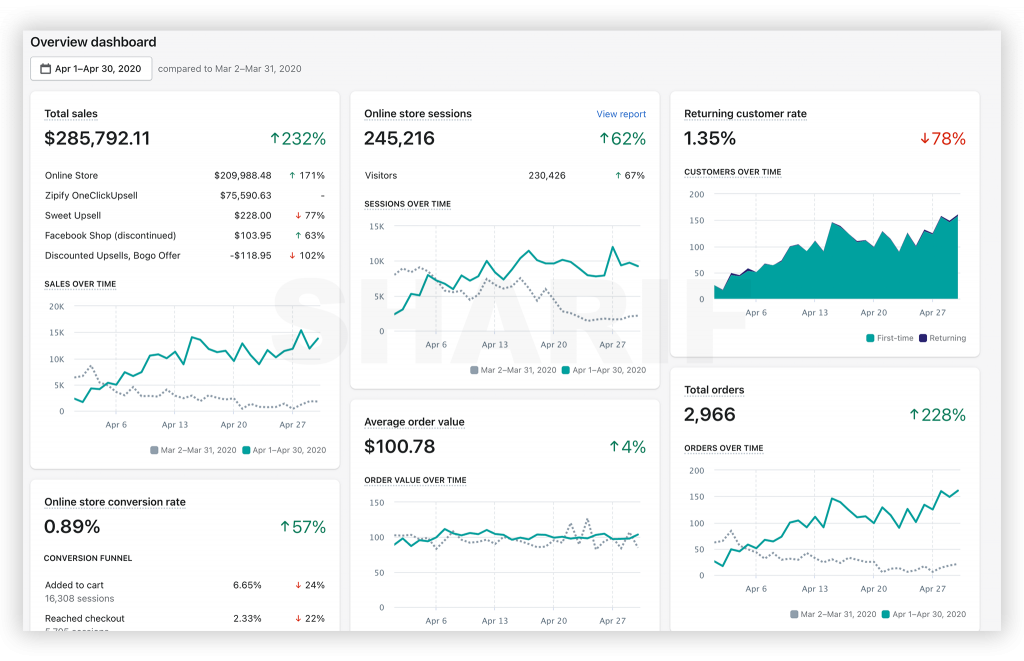Click the red down arrow beside 78%
This screenshot has width=1024, height=661.
click(x=925, y=138)
